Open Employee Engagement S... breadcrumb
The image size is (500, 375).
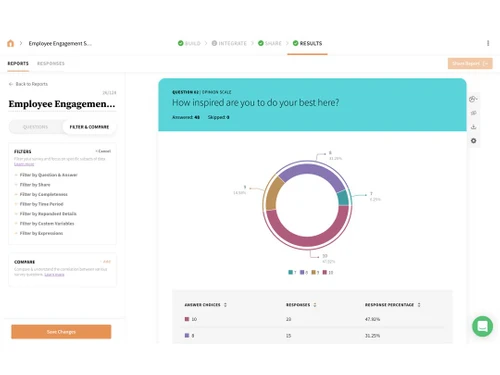click(x=60, y=43)
